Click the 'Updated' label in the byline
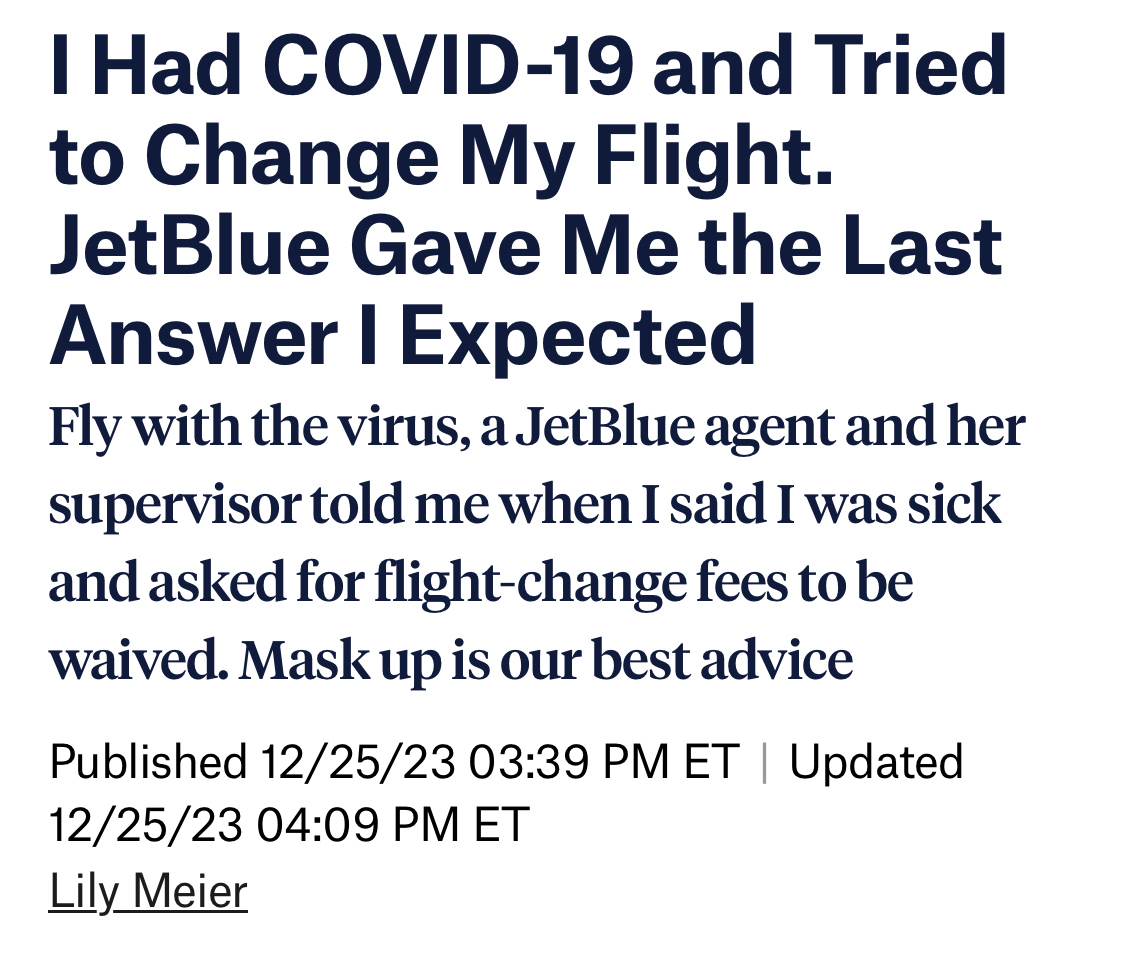The height and width of the screenshot is (955, 1125). coord(876,762)
